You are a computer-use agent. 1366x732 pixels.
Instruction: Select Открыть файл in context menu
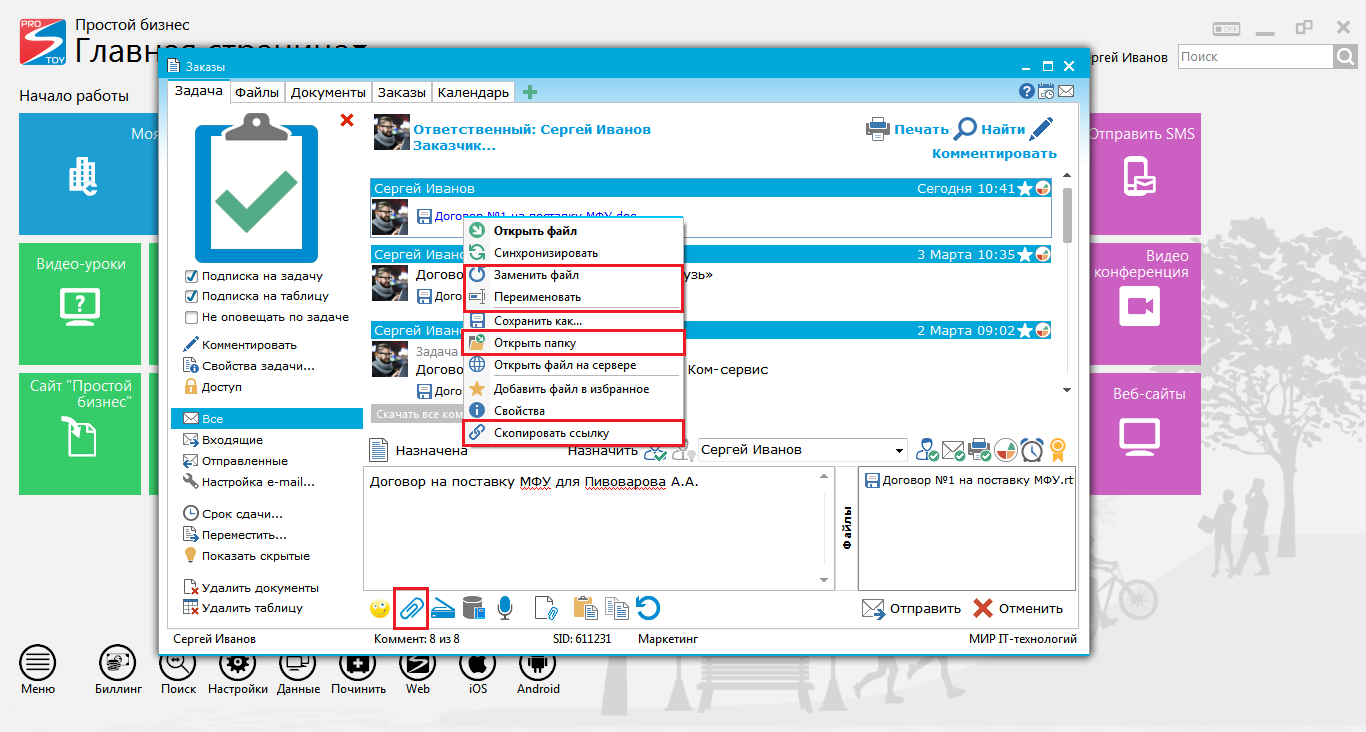574,231
